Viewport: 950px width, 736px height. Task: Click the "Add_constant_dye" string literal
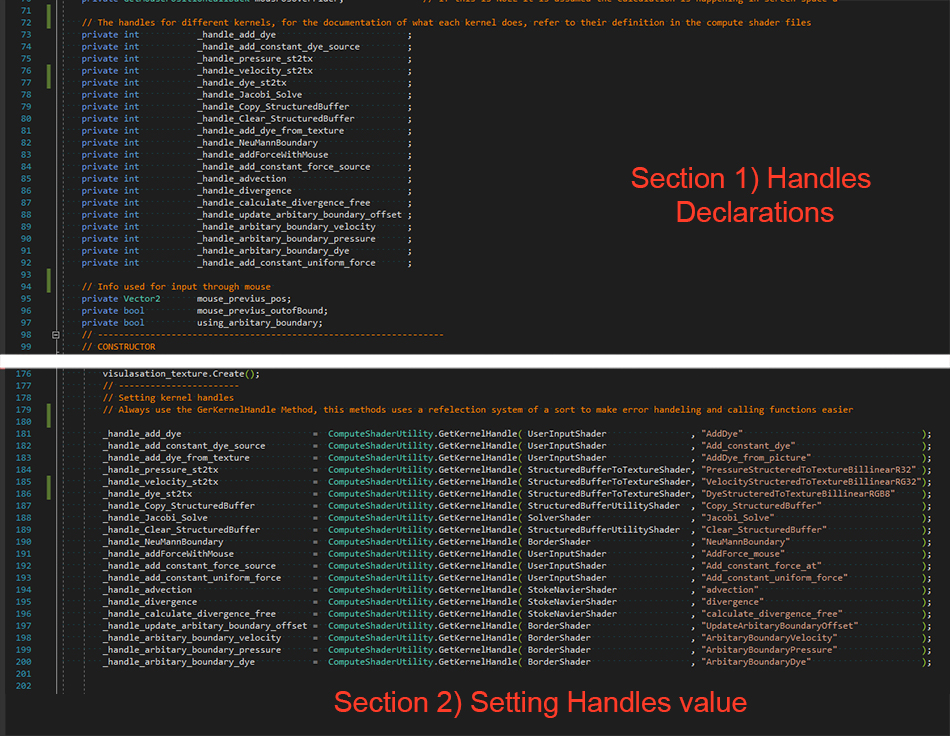coord(748,446)
